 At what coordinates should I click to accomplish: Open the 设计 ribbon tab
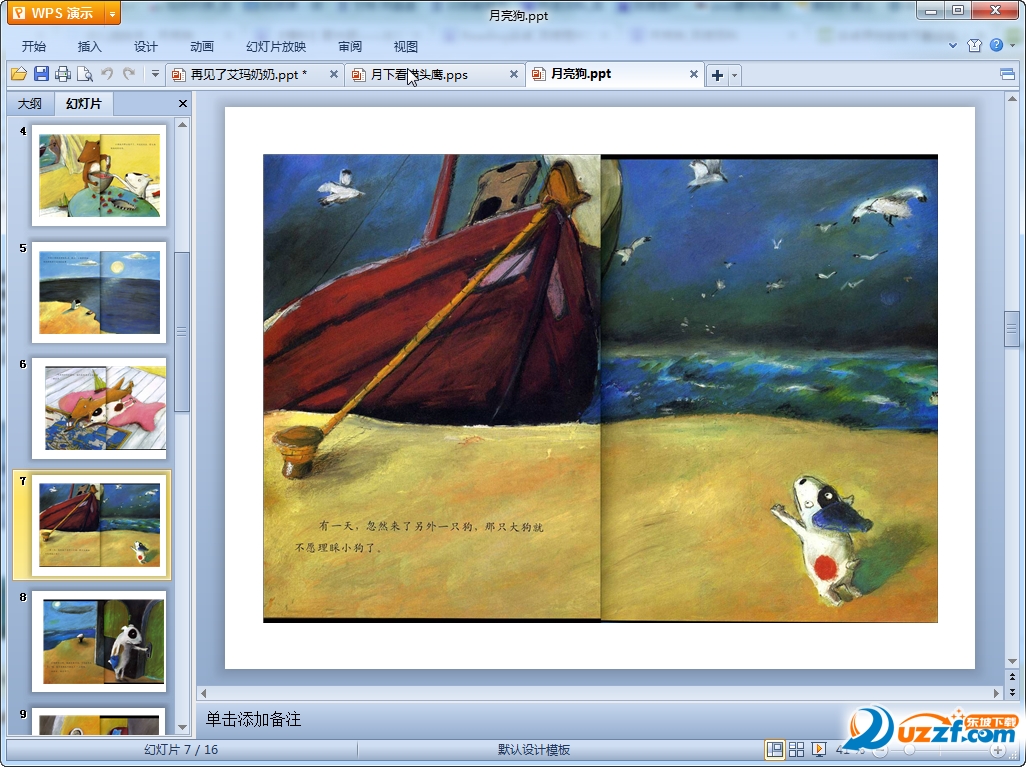[145, 46]
